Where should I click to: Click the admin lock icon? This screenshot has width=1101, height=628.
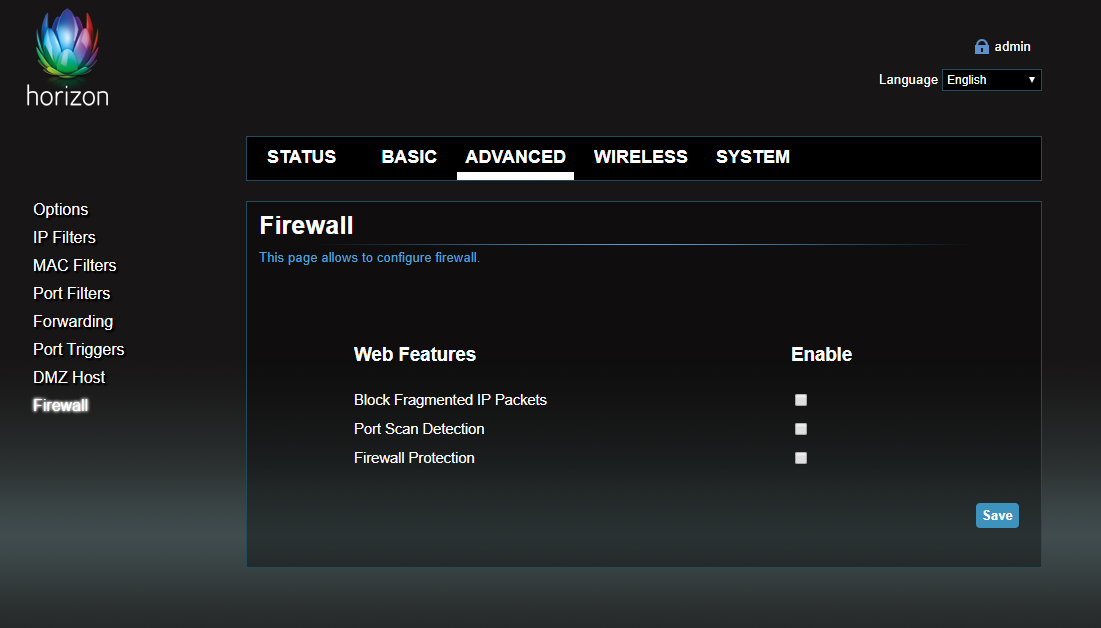(981, 47)
